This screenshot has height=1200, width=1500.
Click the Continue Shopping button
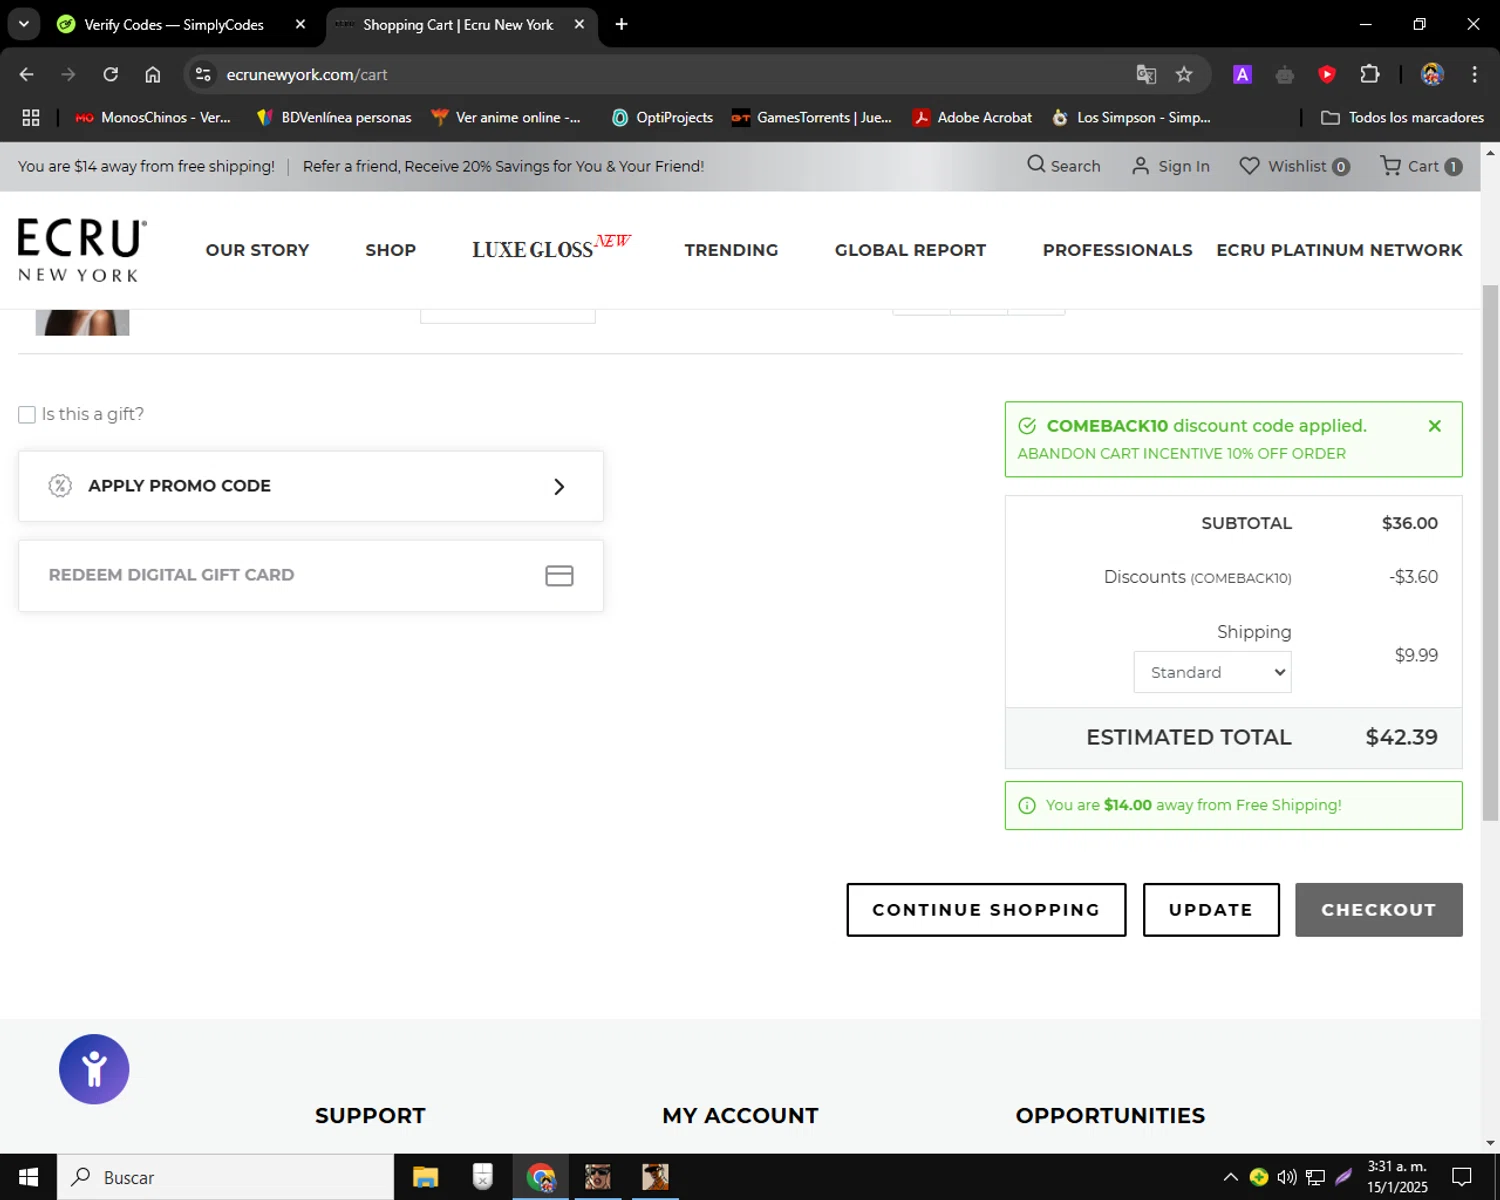point(986,910)
